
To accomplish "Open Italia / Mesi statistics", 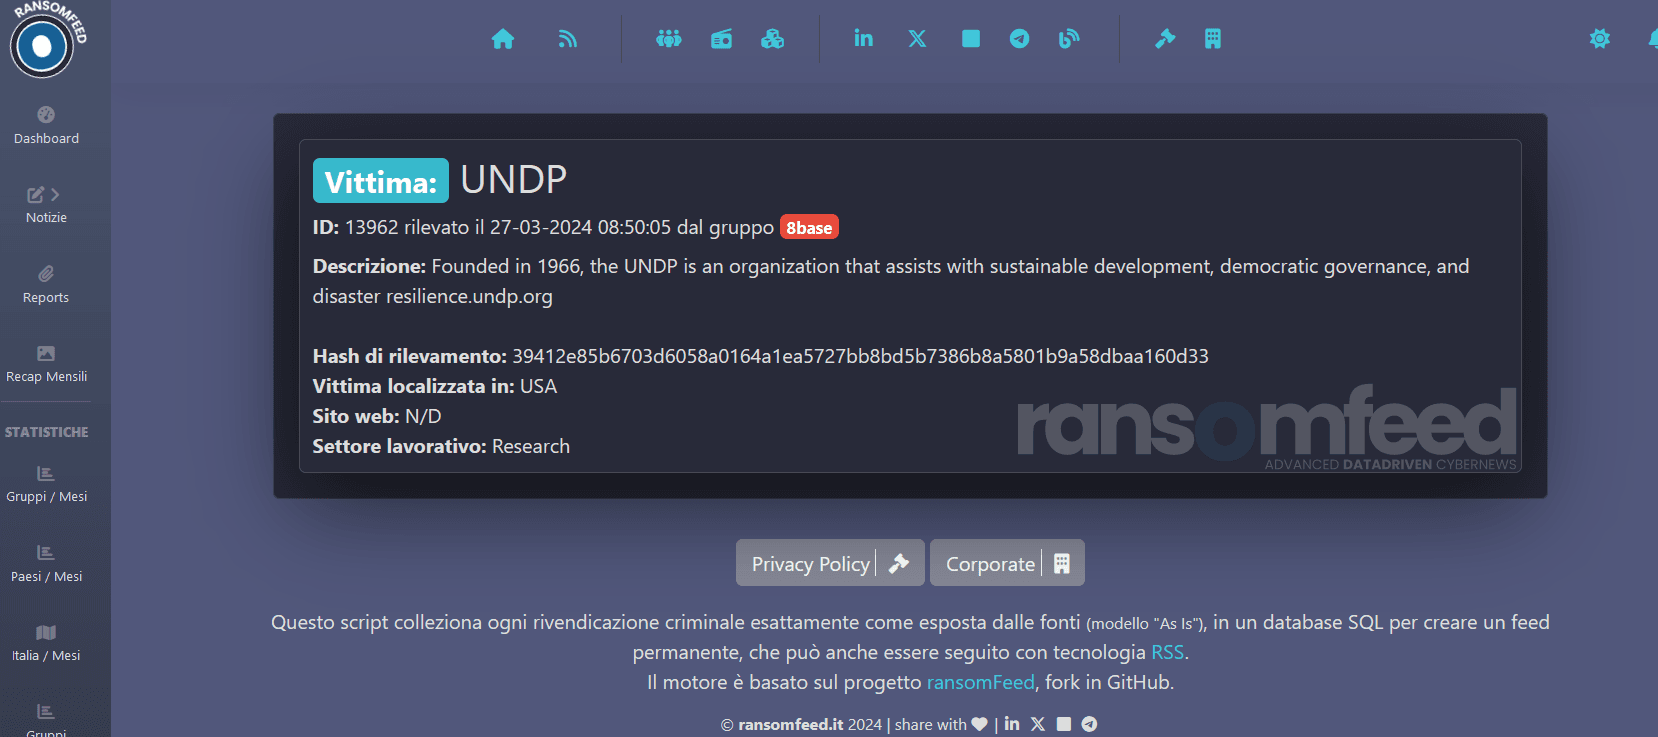I will pyautogui.click(x=46, y=643).
